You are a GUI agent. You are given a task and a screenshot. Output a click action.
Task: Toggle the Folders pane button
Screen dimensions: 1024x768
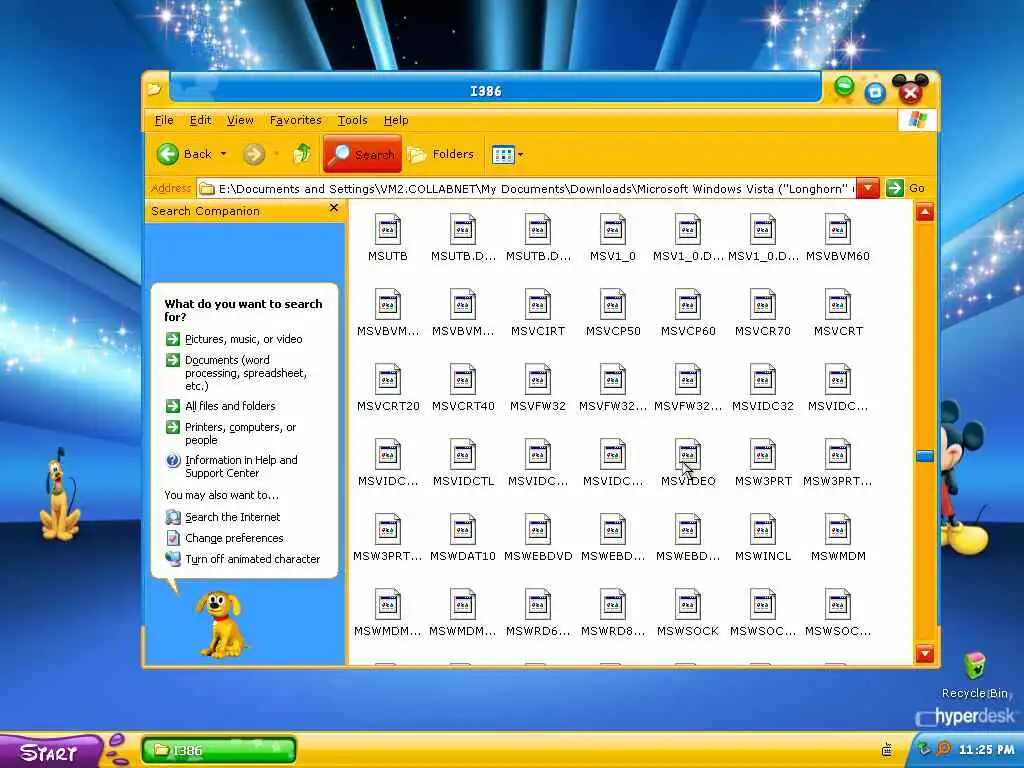tap(441, 154)
